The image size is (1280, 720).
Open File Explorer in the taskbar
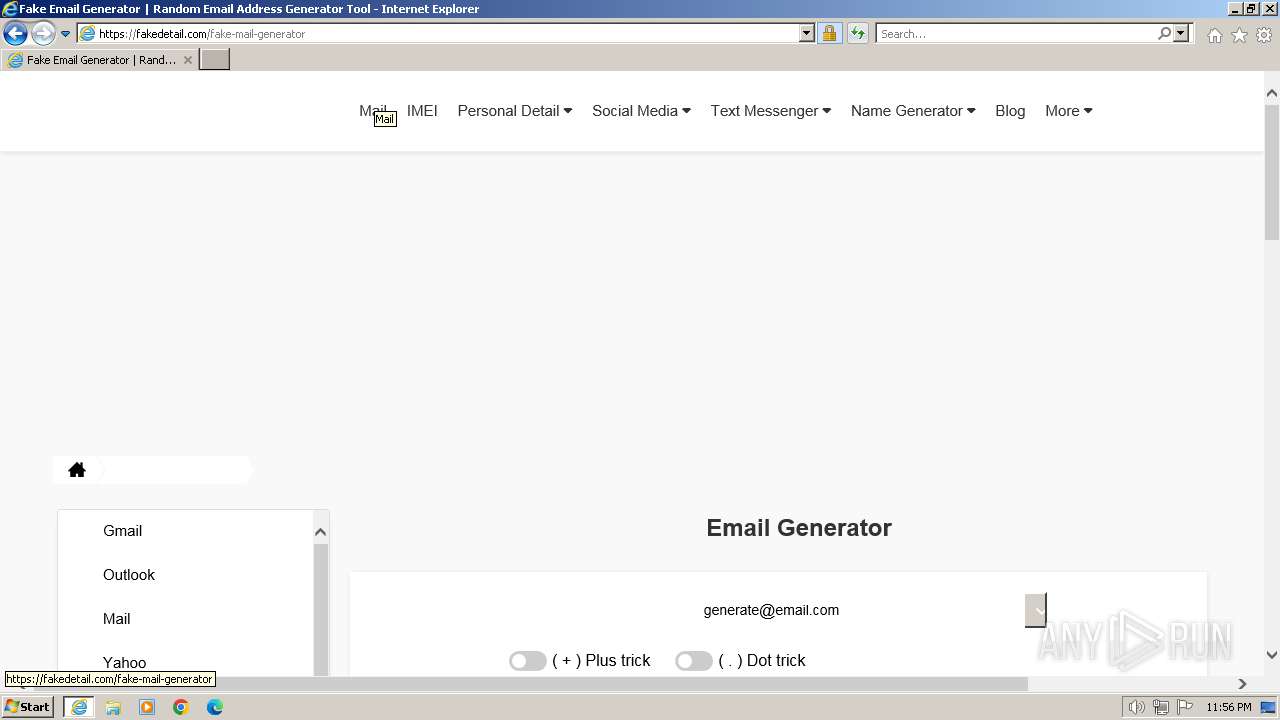click(113, 707)
